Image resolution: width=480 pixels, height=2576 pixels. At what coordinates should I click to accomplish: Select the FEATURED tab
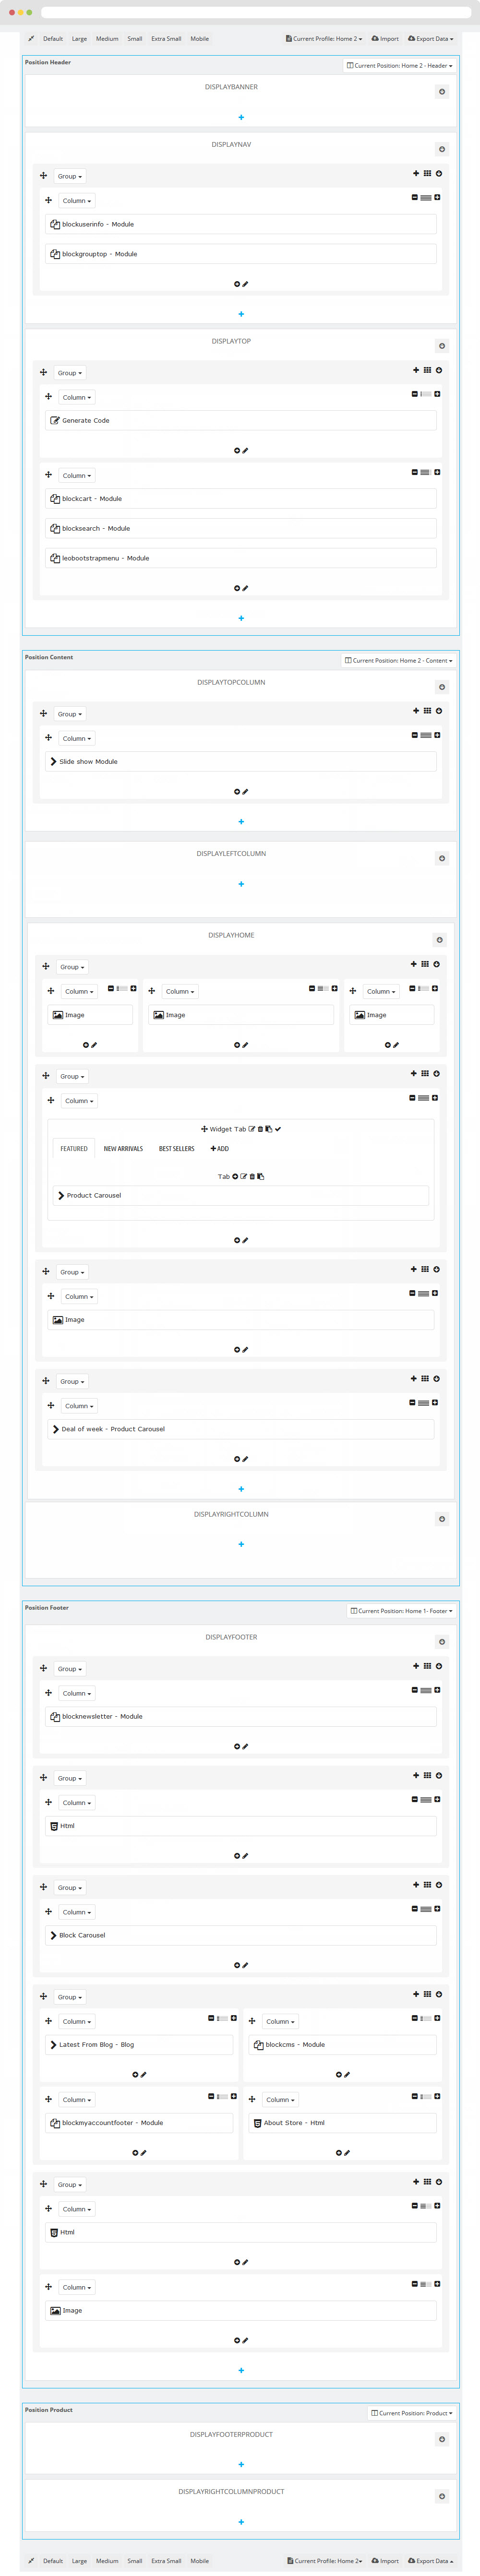coord(74,1149)
